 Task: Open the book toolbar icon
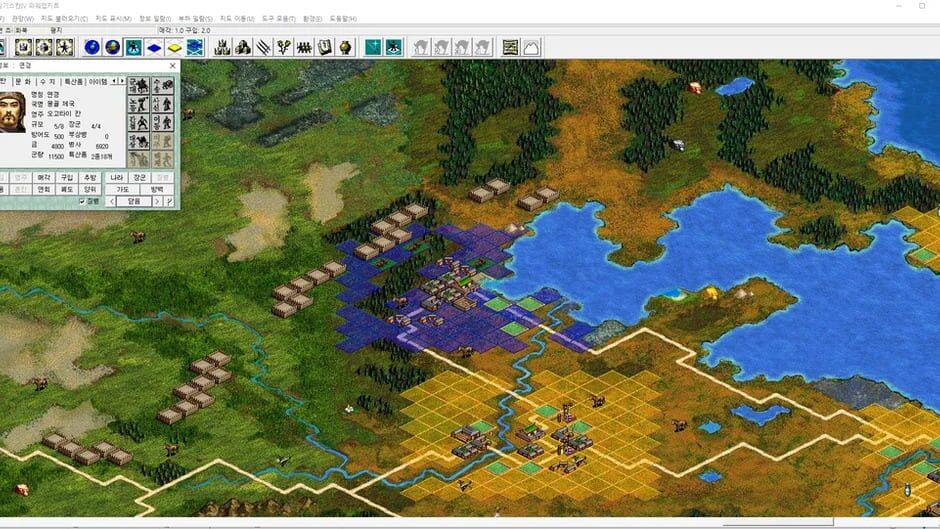pos(324,47)
